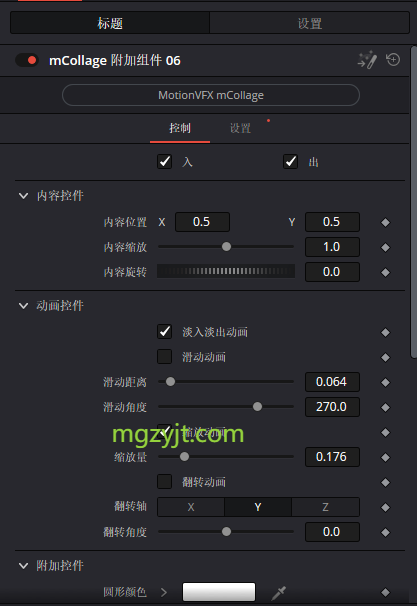417x606 pixels.
Task: Click the 内容旋转 value field
Action: point(332,272)
